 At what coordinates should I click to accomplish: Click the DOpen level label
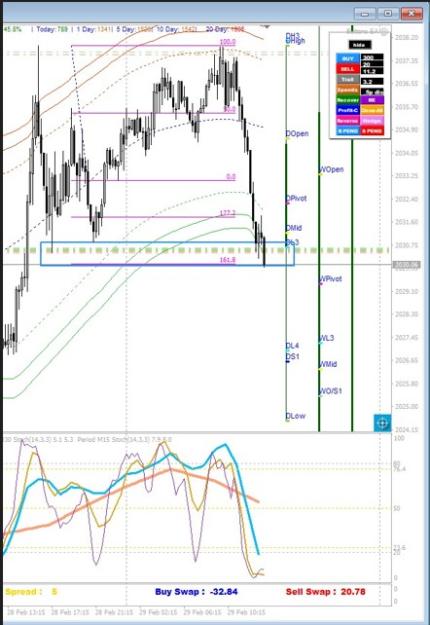[x=297, y=134]
